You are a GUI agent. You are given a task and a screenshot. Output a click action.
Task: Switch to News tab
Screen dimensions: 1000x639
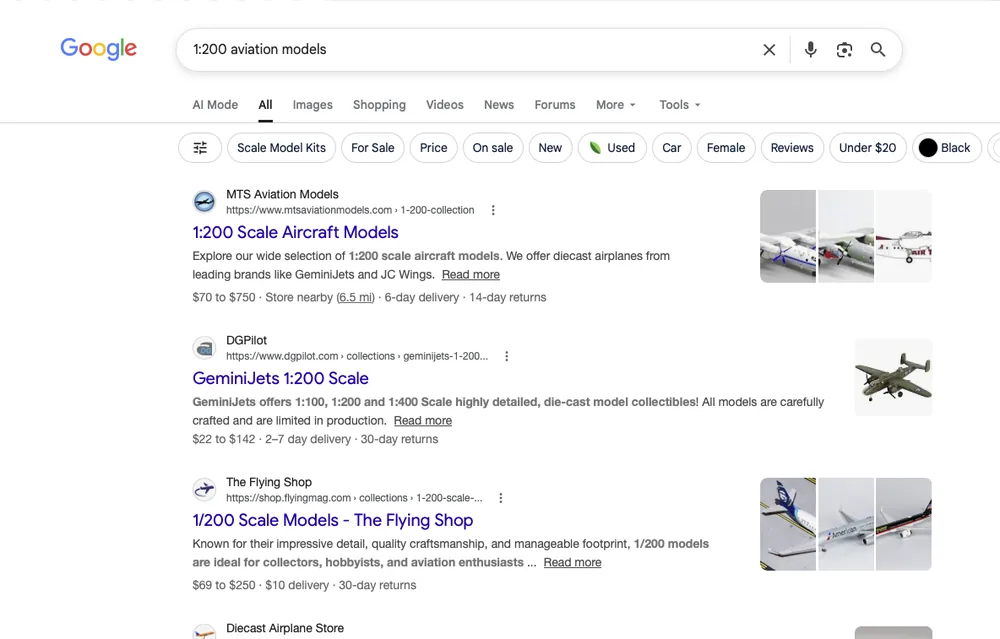point(499,105)
